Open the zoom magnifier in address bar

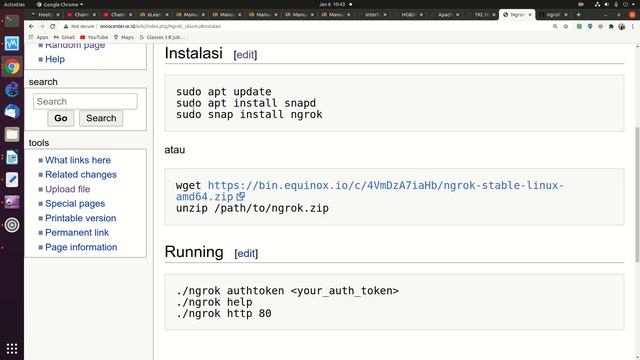pos(555,26)
